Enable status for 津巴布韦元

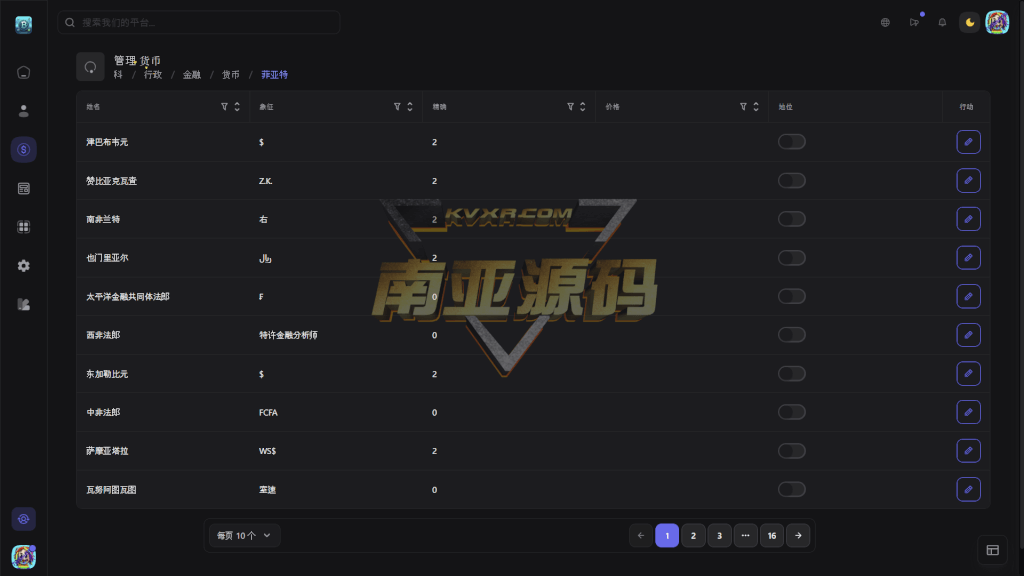(x=792, y=142)
